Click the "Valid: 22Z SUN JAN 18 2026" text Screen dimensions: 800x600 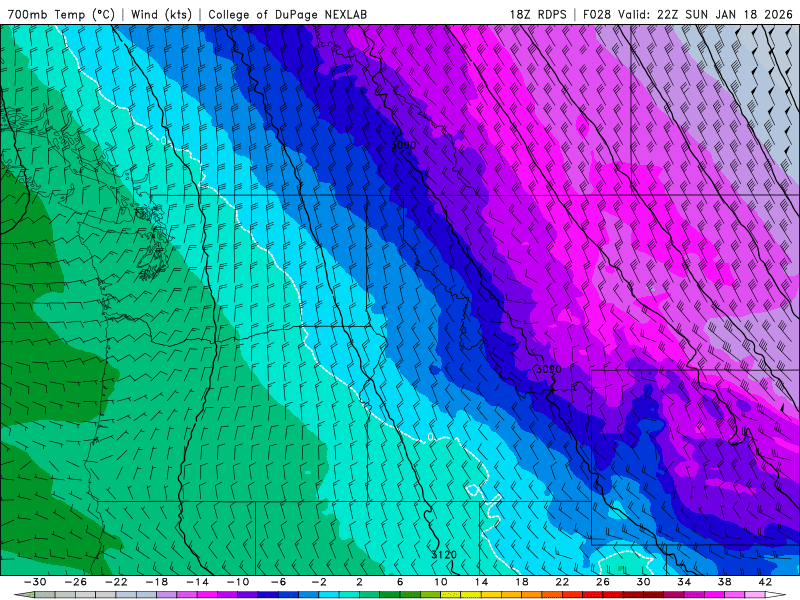pyautogui.click(x=705, y=14)
